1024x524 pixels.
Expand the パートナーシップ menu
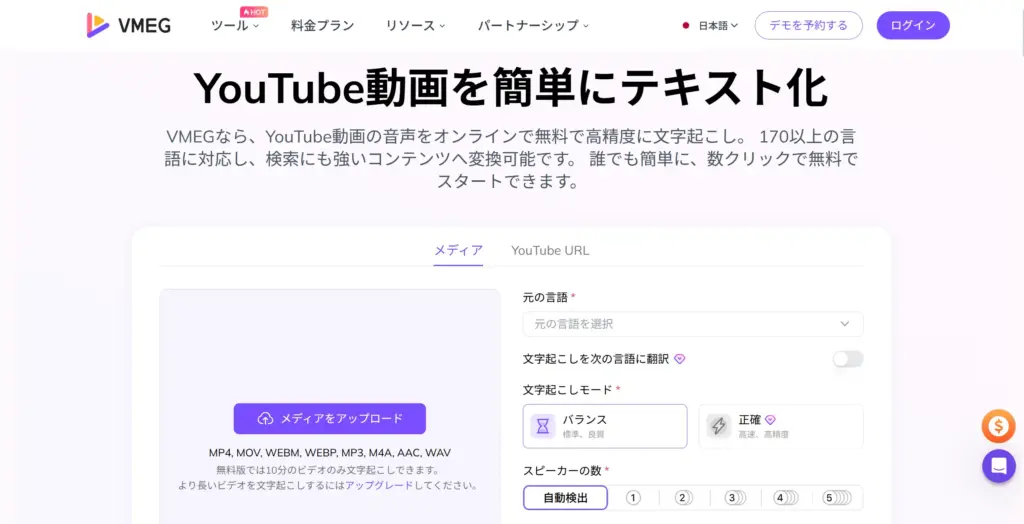click(x=533, y=26)
